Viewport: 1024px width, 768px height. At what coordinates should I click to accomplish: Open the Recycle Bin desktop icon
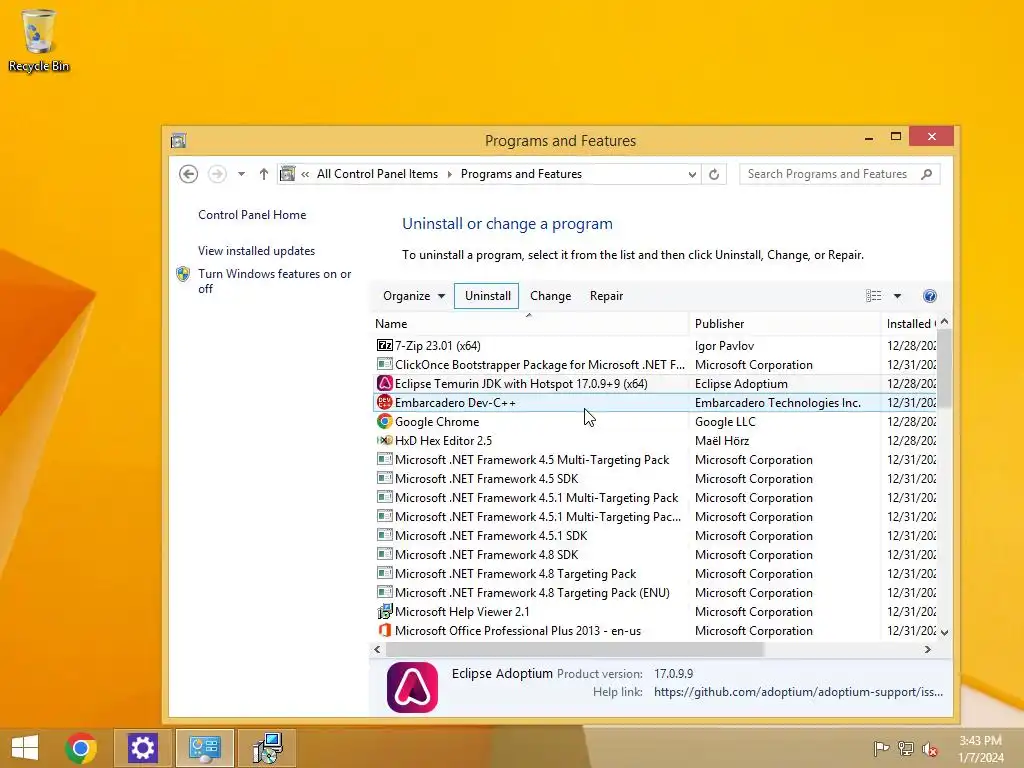click(x=38, y=40)
